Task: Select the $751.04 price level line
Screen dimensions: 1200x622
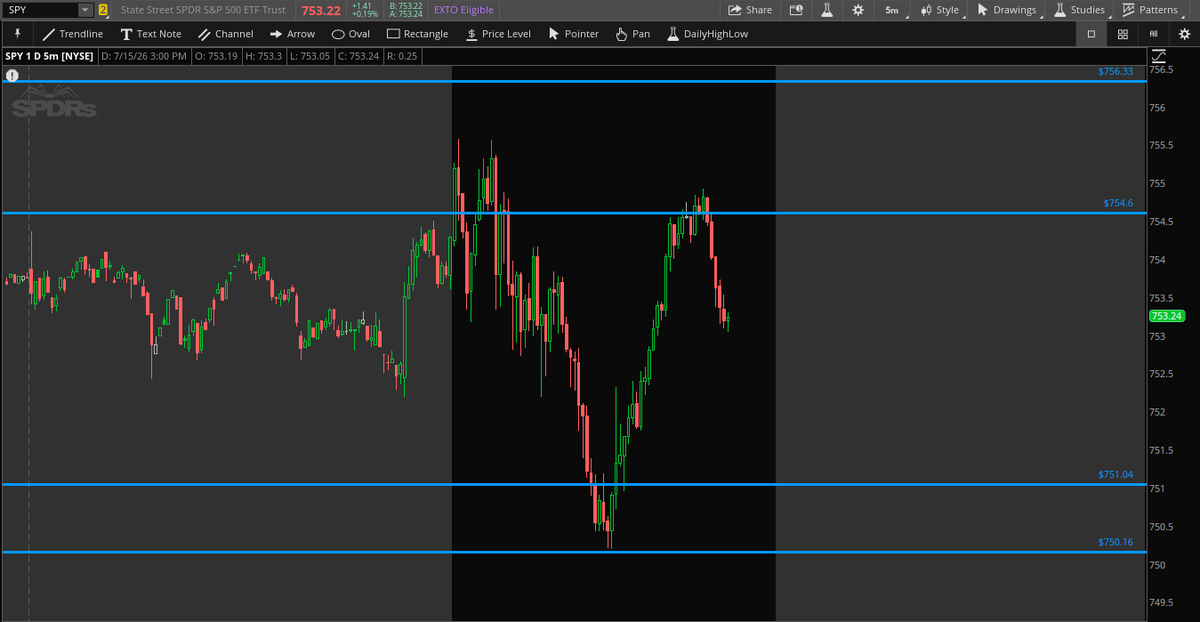Action: [x=573, y=484]
